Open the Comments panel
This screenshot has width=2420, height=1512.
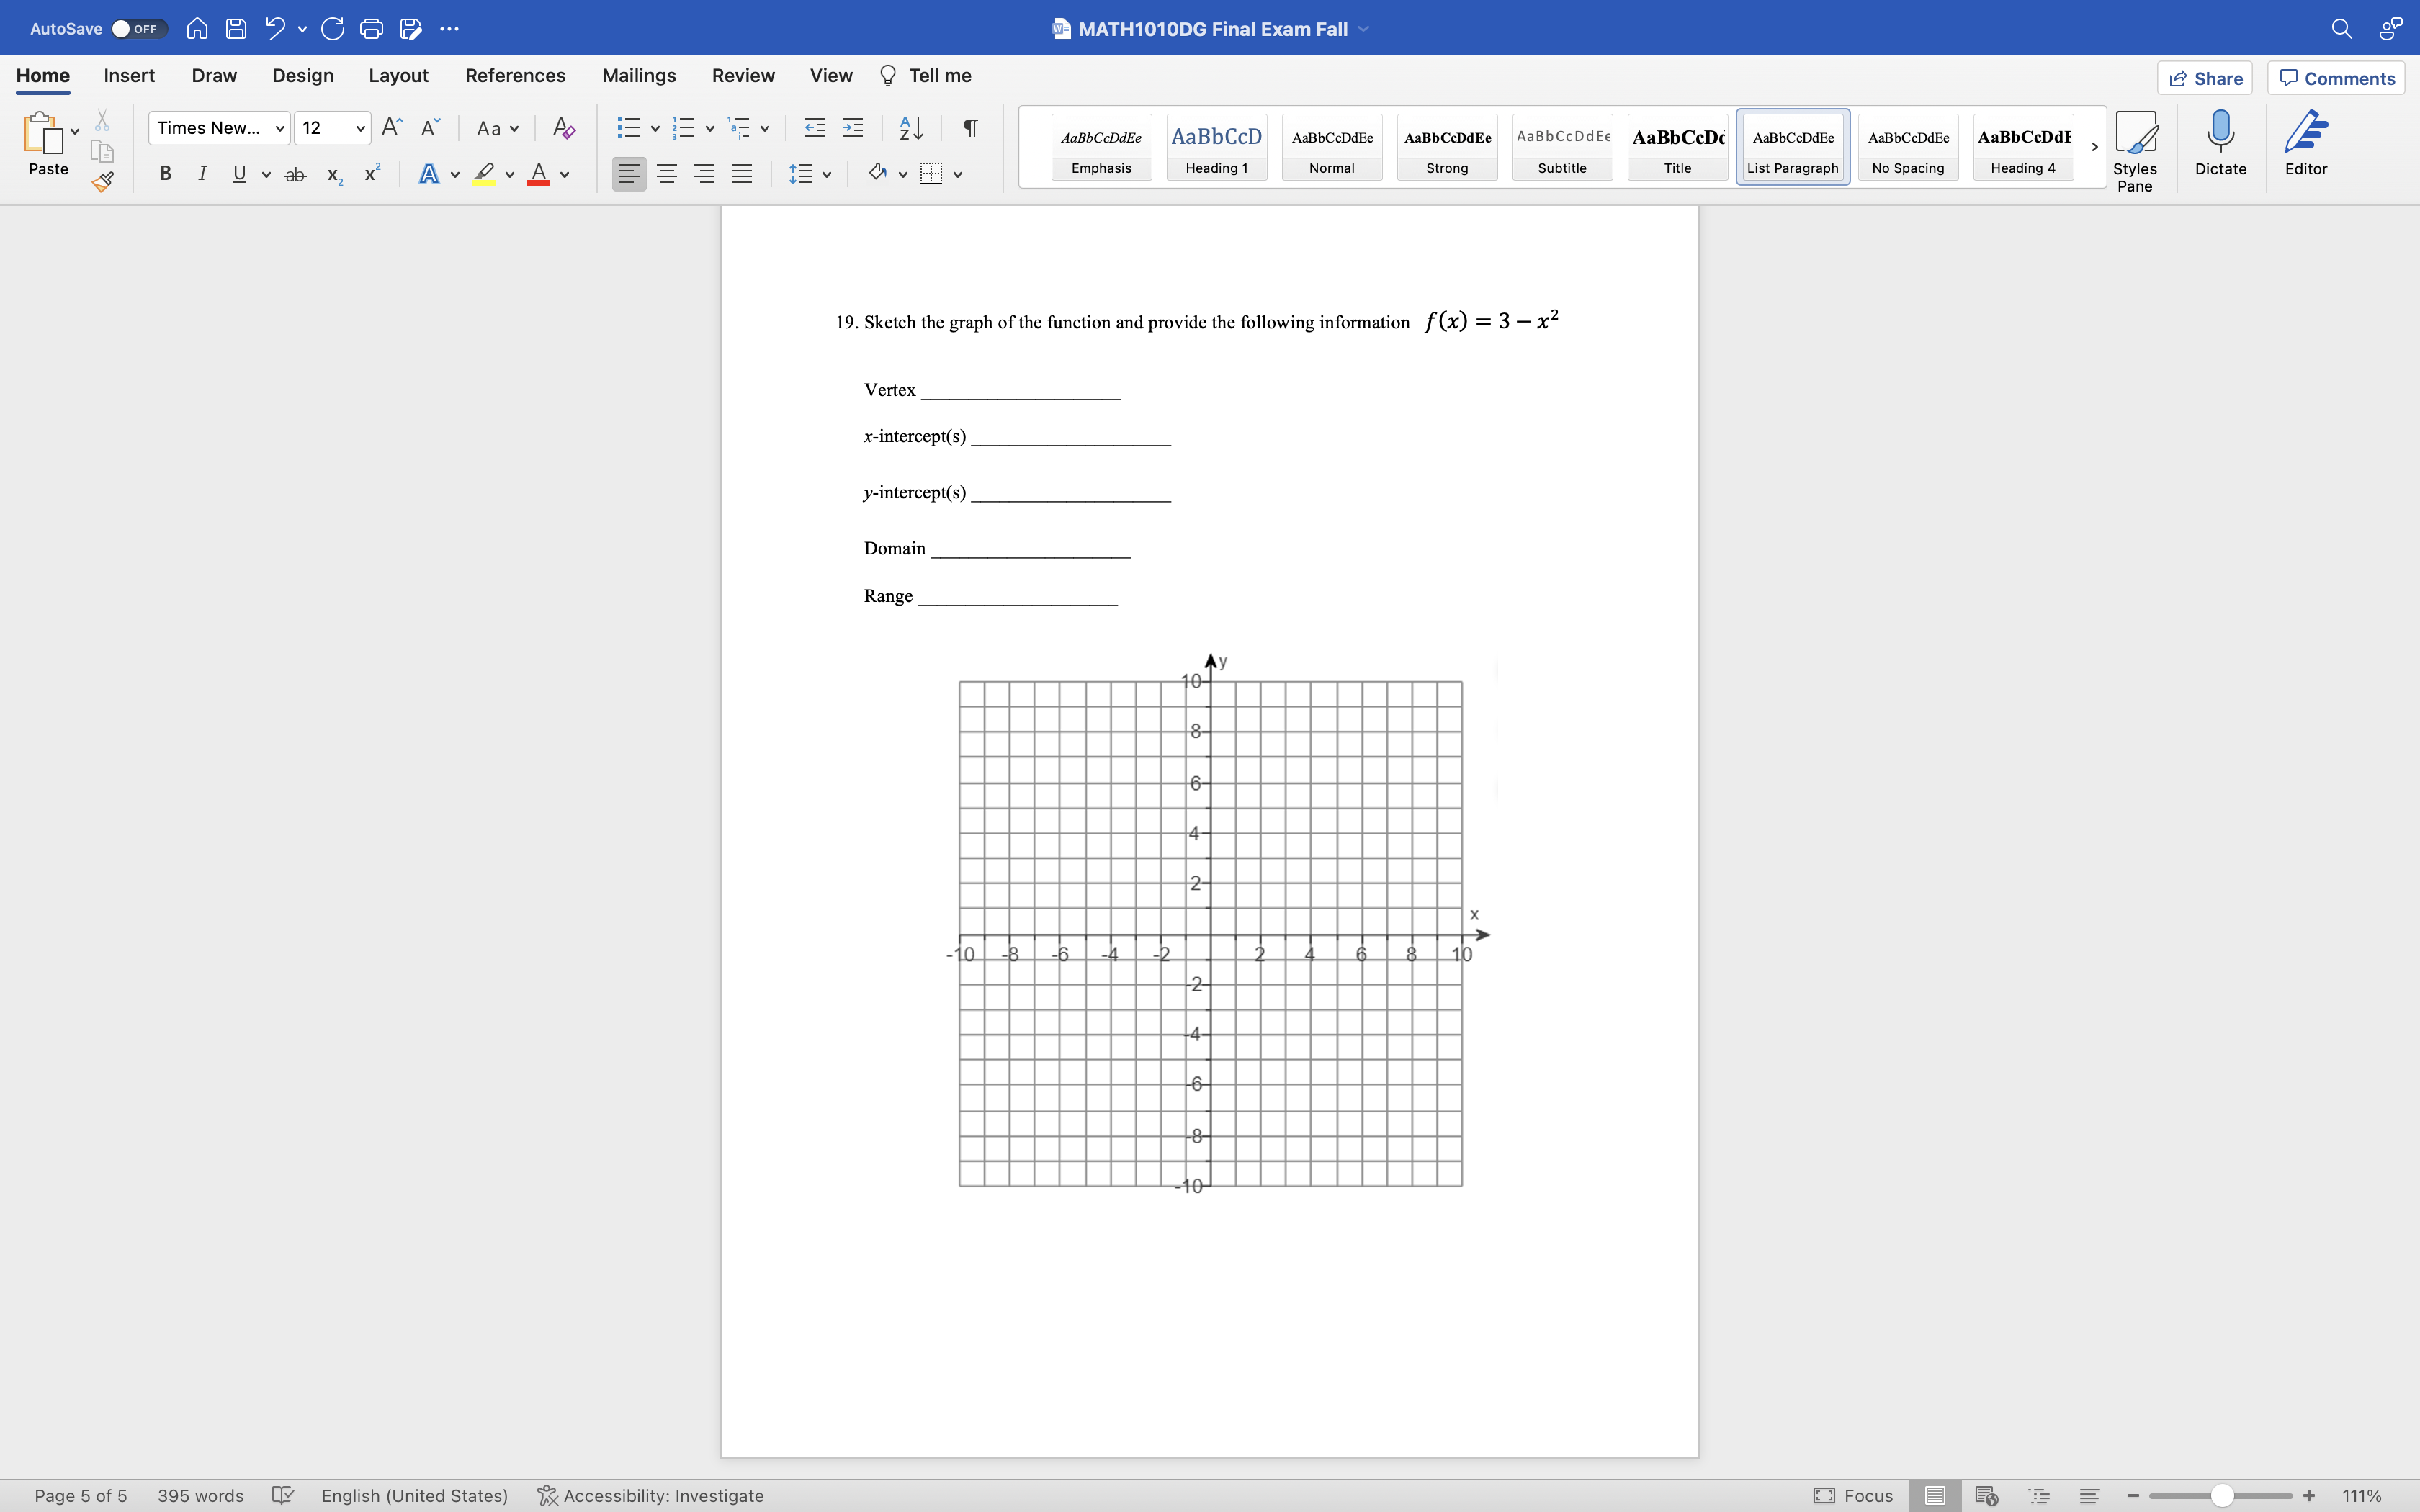[x=2336, y=77]
